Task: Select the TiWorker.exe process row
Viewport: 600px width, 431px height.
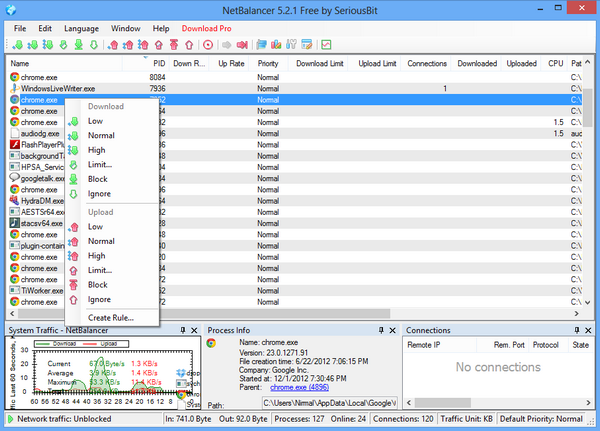Action: click(295, 291)
